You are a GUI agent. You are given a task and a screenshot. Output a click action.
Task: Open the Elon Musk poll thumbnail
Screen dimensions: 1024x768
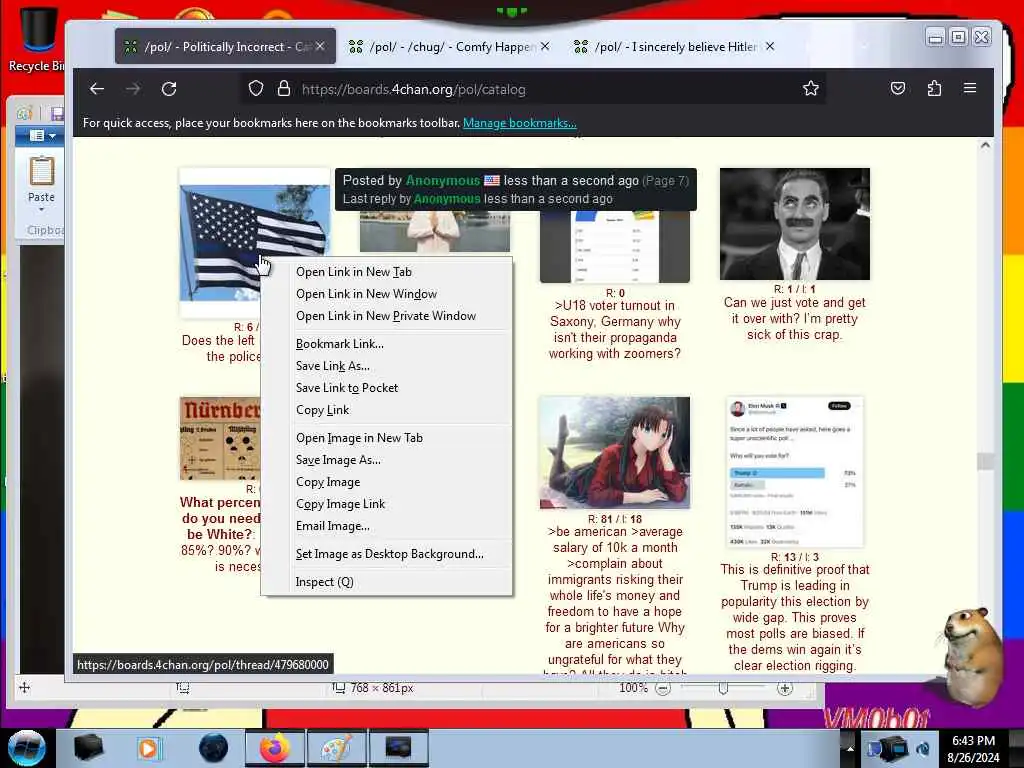(x=794, y=472)
